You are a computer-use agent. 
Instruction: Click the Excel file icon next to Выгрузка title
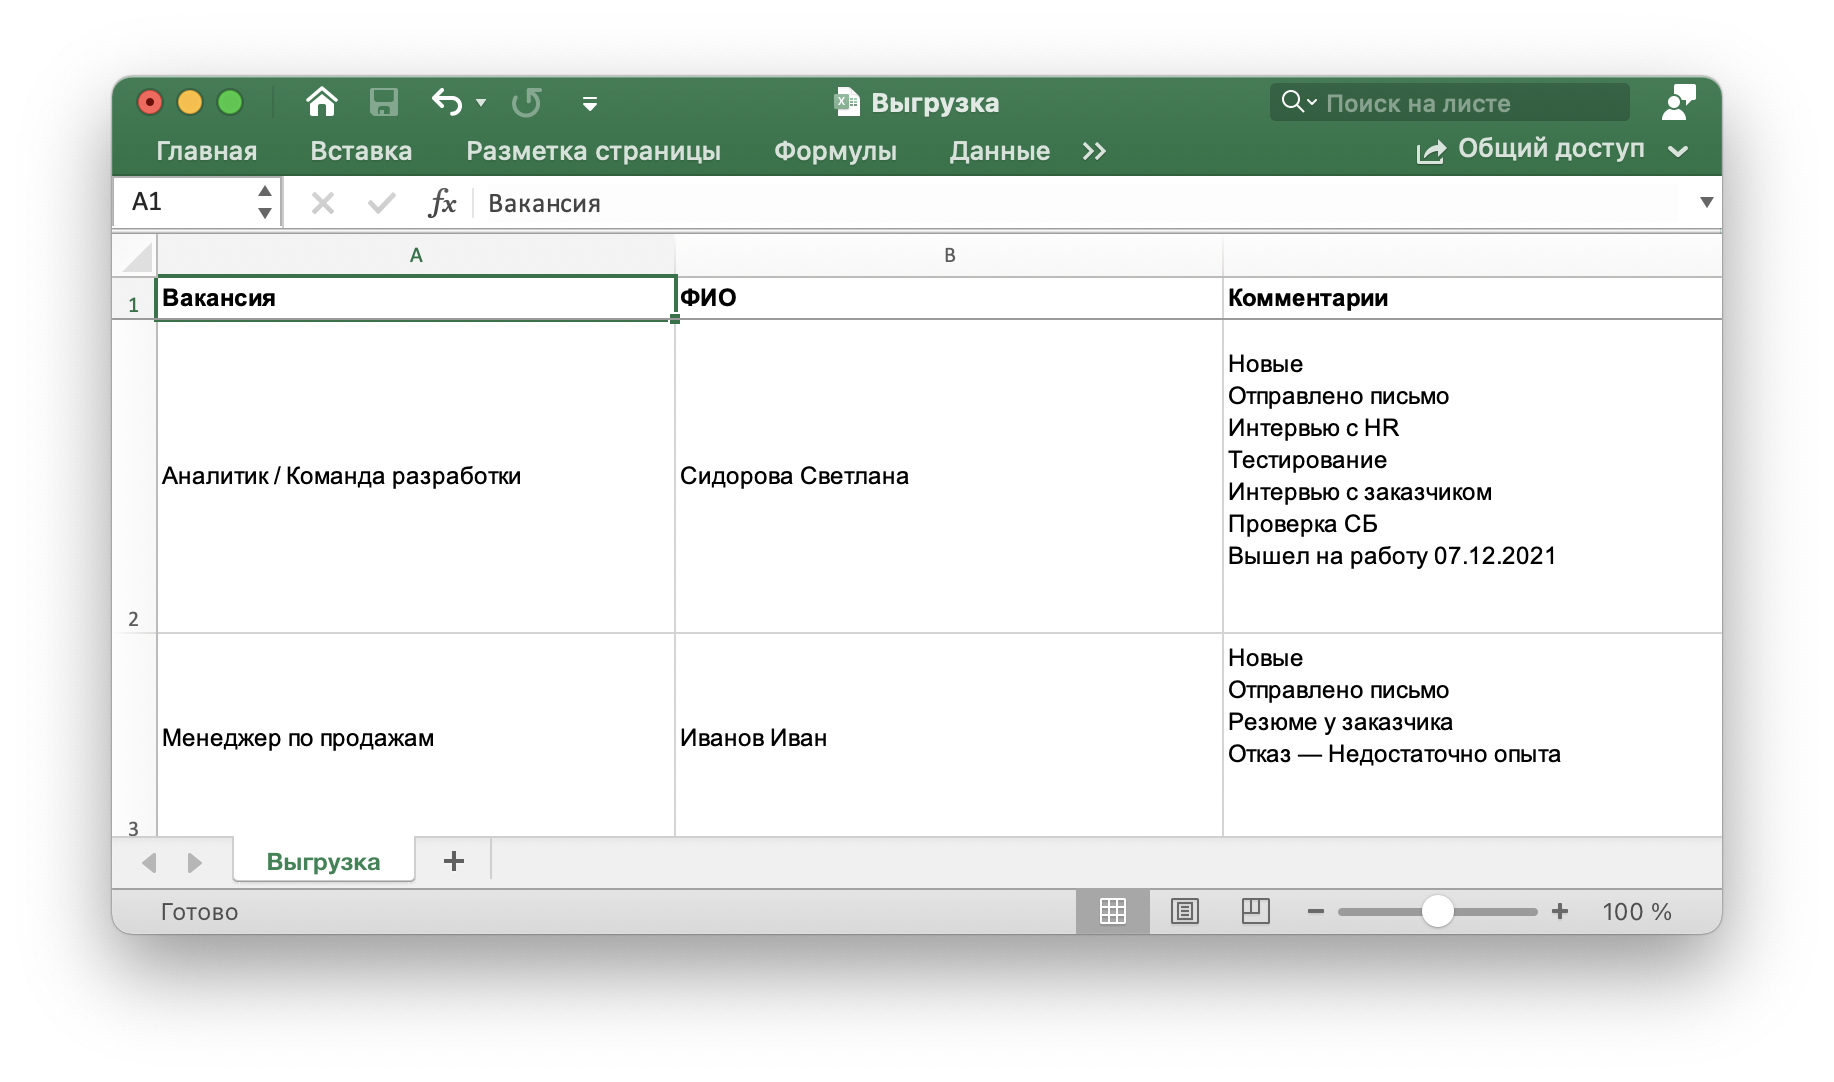pyautogui.click(x=847, y=102)
